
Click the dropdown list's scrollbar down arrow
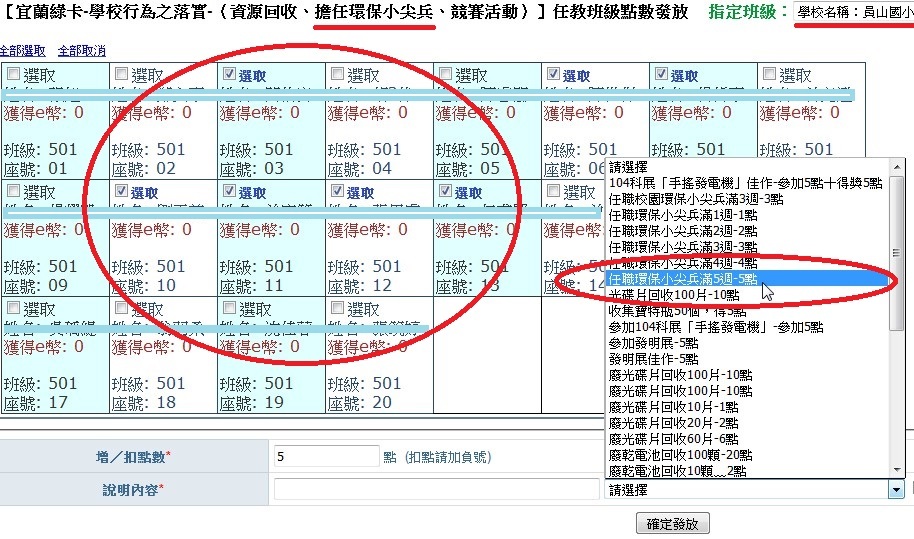(x=896, y=471)
